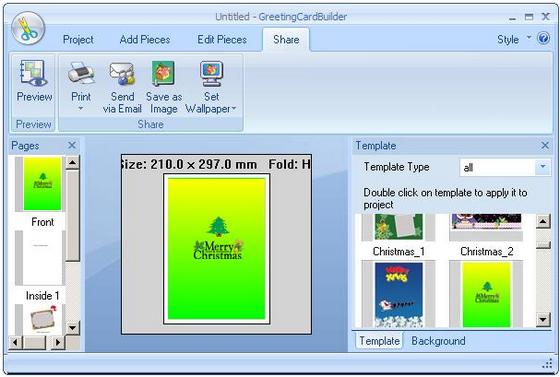Click the green card canvas page
Screen dimensions: 560x377
216,249
